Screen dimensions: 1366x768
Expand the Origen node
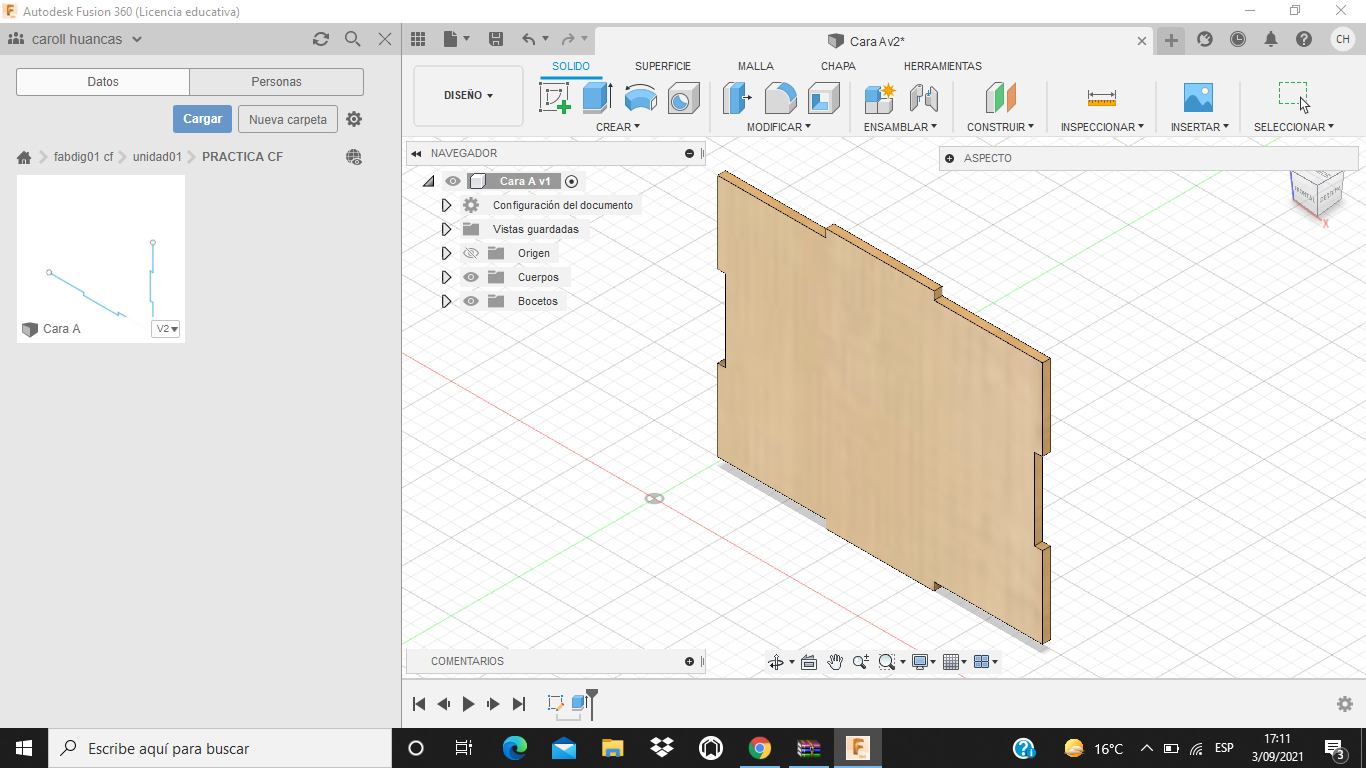tap(447, 253)
